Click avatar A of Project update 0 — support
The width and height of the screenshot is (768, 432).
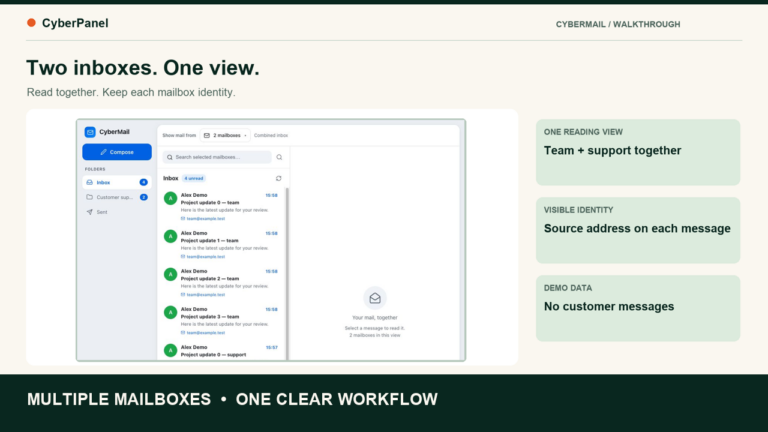point(170,350)
